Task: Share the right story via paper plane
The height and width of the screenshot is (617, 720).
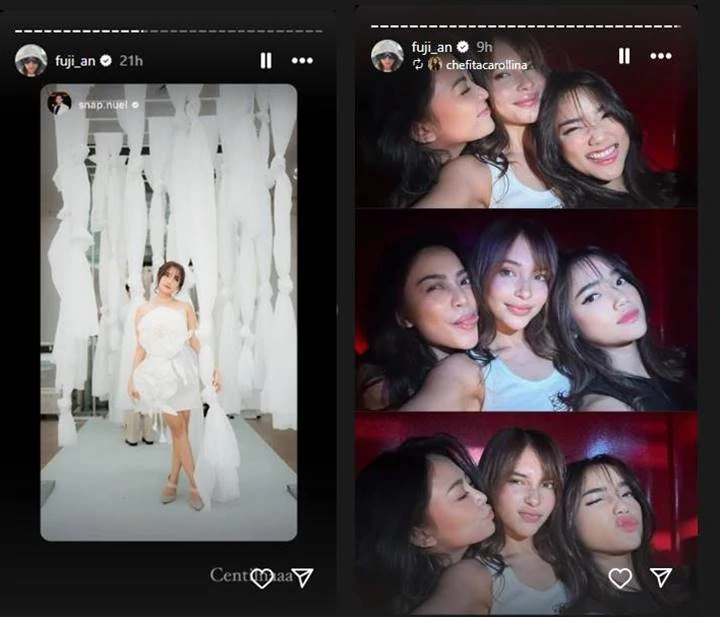Action: tap(661, 578)
